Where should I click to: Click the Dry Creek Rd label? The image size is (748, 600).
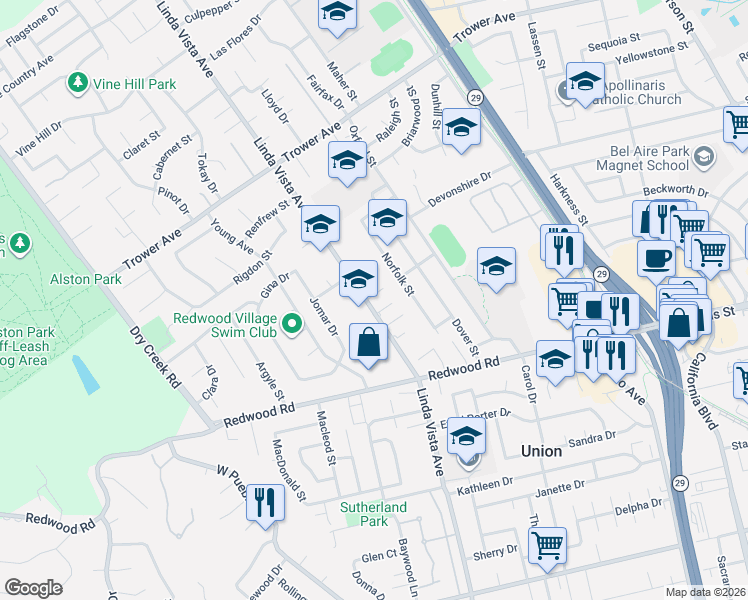(x=156, y=357)
